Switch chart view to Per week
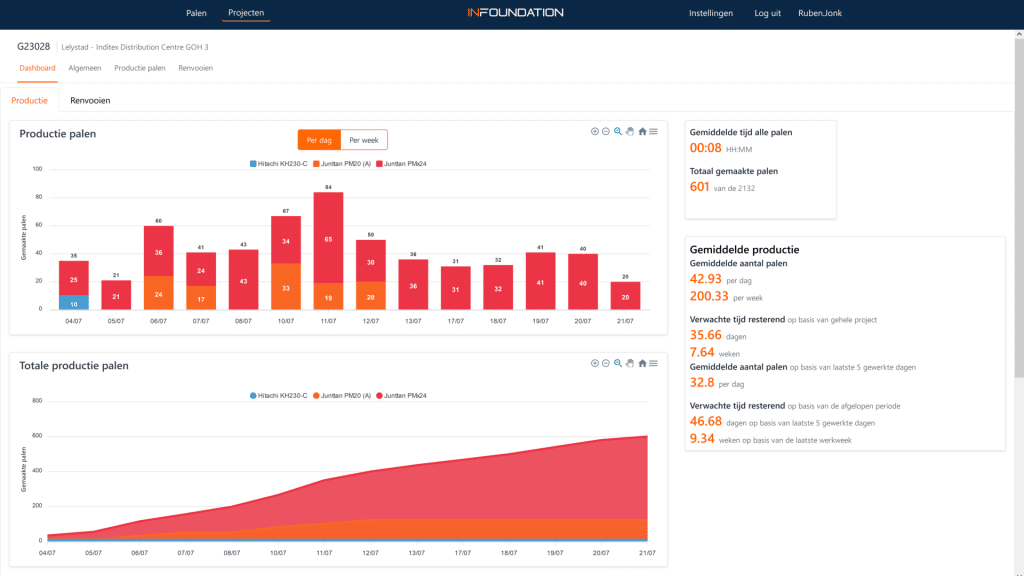 pyautogui.click(x=364, y=140)
